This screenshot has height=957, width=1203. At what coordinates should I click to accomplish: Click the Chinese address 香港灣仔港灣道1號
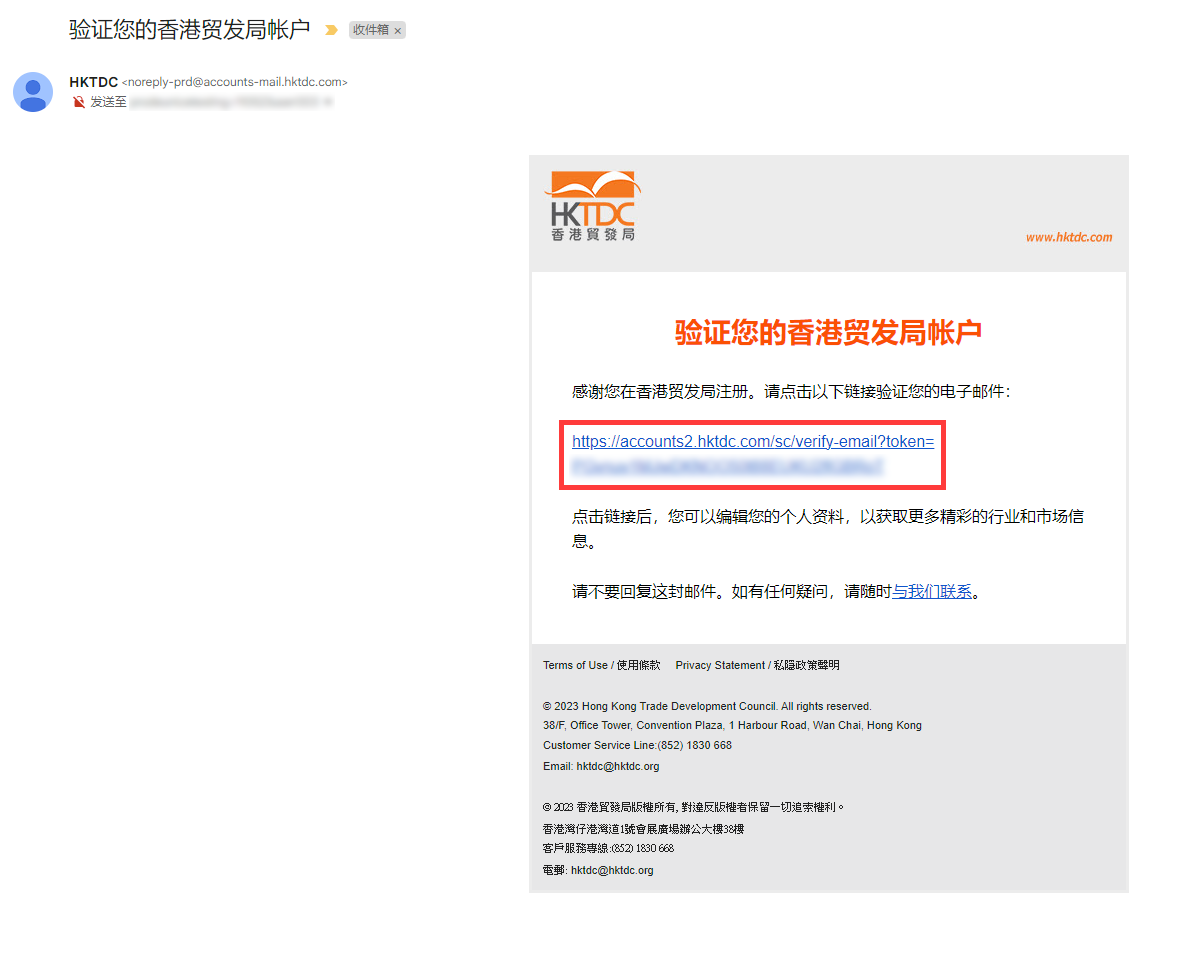click(643, 829)
